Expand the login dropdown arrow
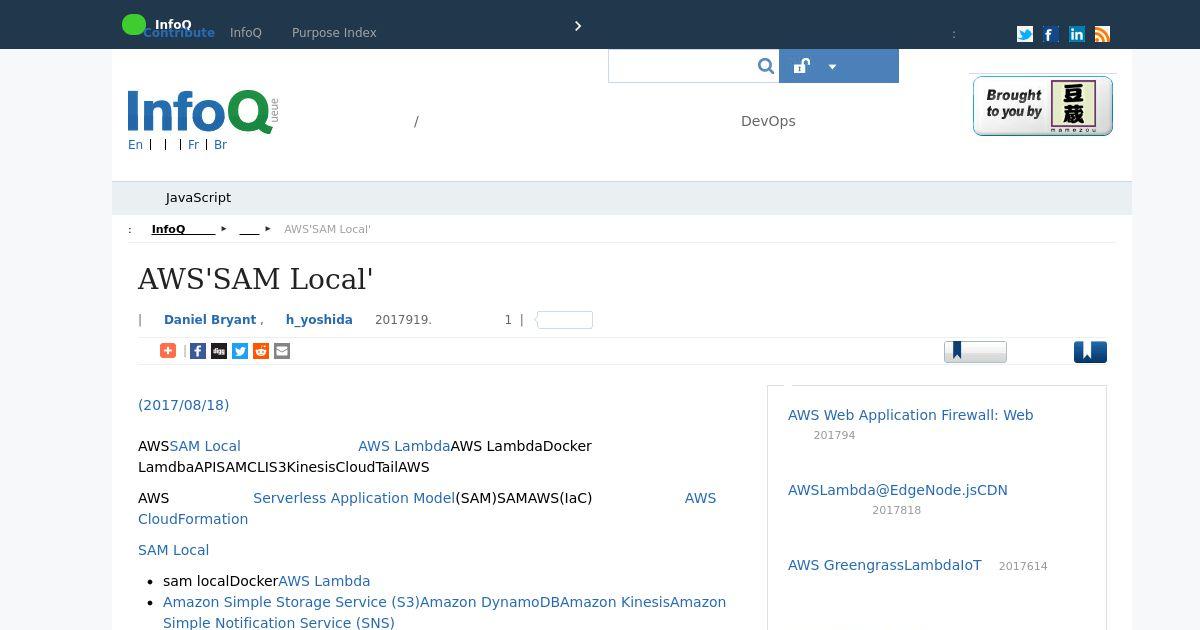 [x=832, y=67]
